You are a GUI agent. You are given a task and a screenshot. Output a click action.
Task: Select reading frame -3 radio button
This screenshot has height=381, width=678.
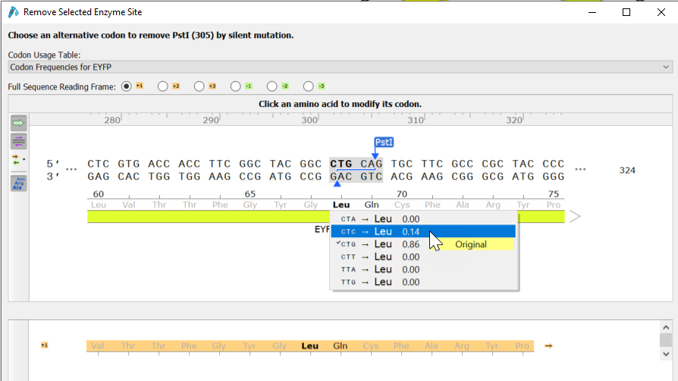point(308,86)
